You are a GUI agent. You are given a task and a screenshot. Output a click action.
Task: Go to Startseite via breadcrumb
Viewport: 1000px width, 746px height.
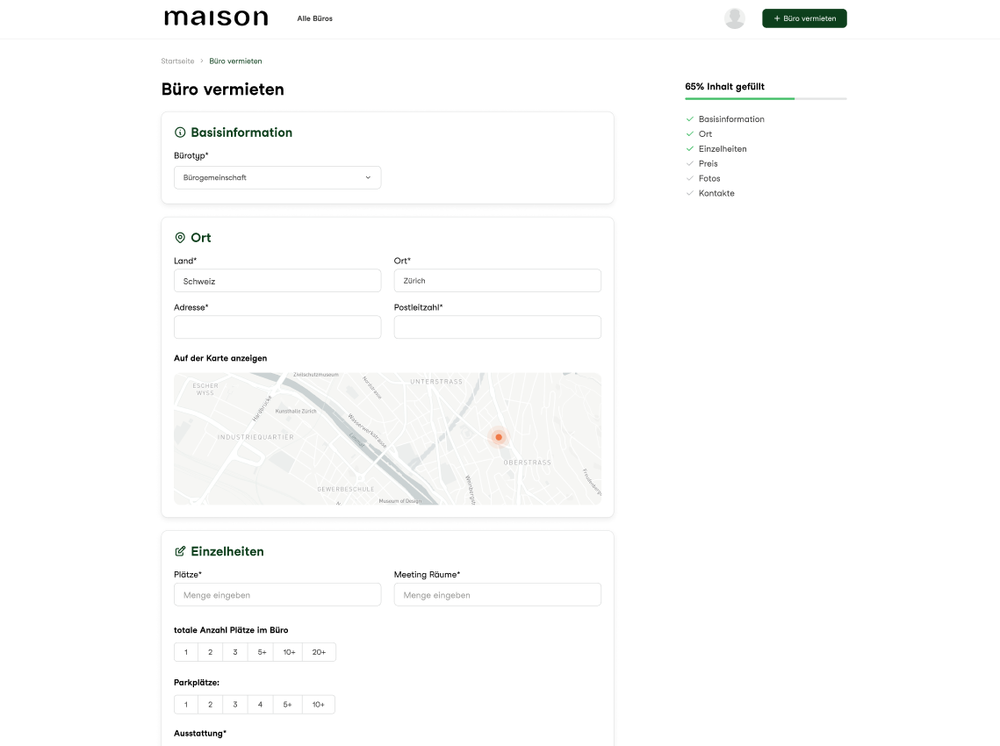coord(178,61)
